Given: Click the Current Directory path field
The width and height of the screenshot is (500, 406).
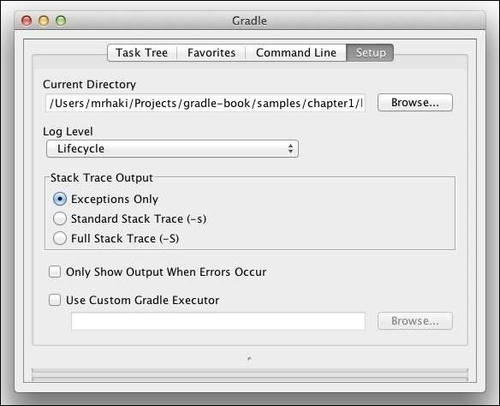Looking at the screenshot, I should point(205,103).
